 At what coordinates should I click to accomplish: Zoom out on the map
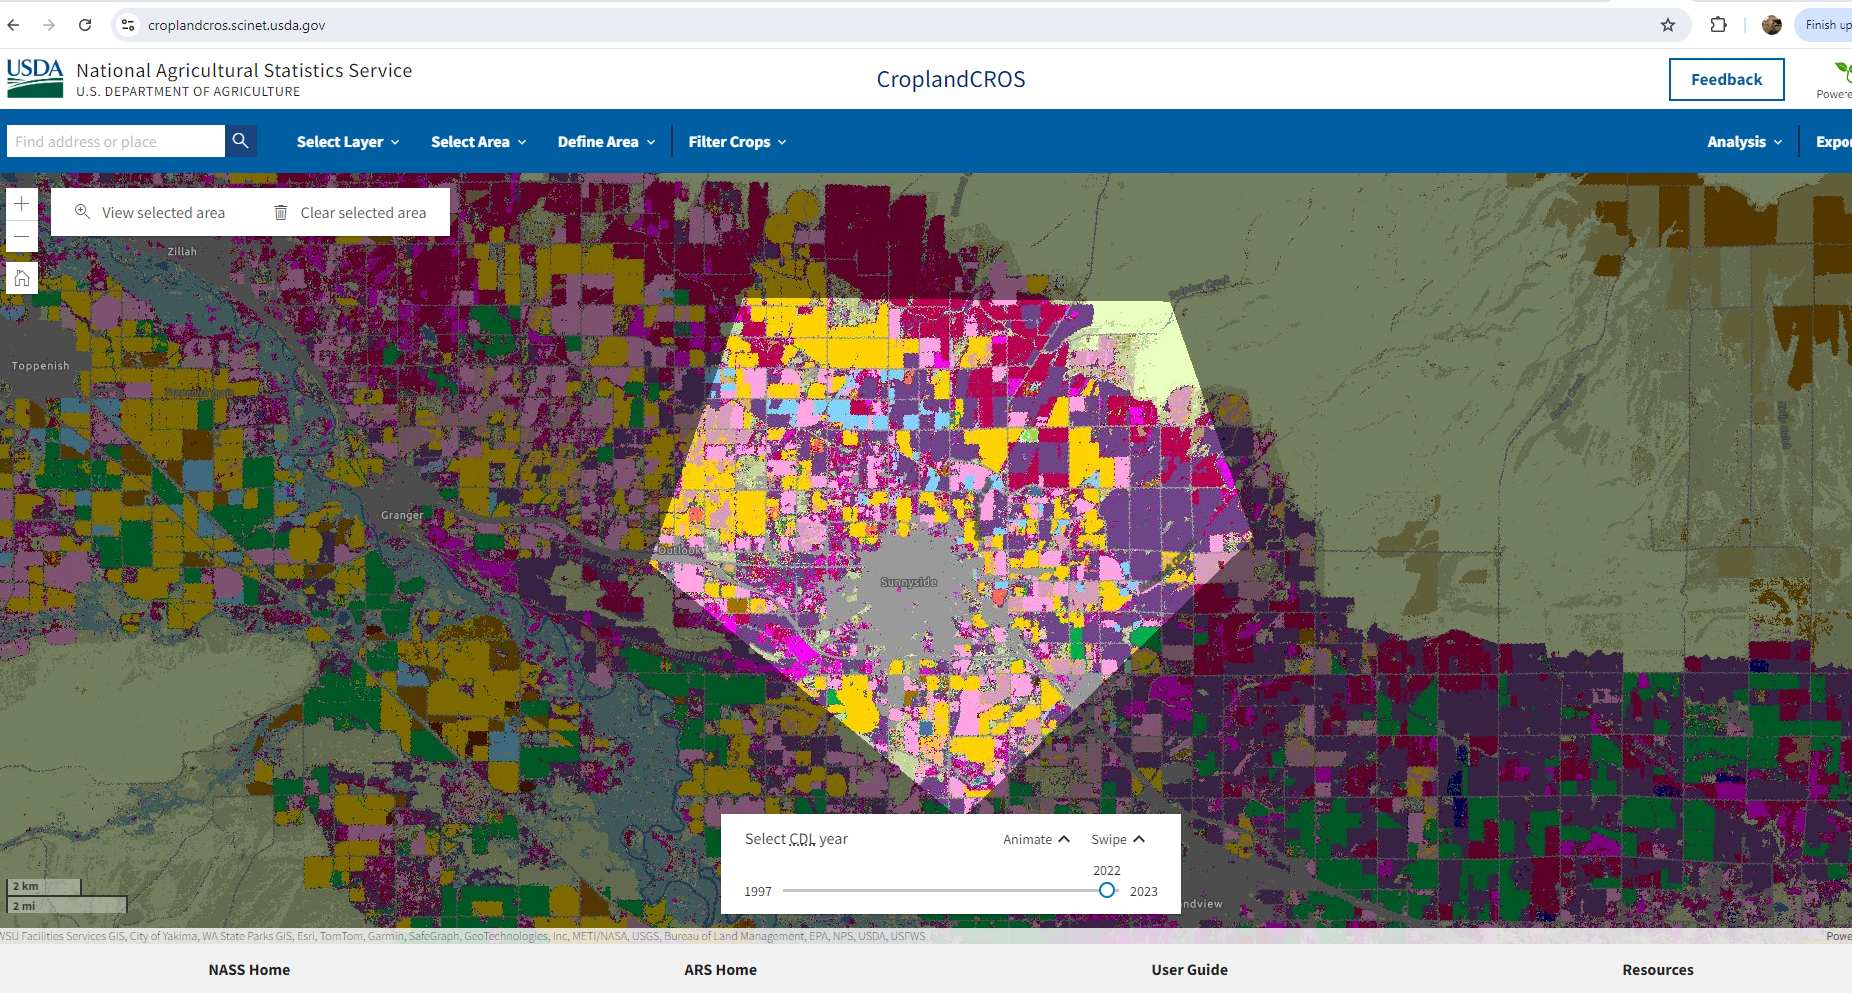(x=22, y=237)
